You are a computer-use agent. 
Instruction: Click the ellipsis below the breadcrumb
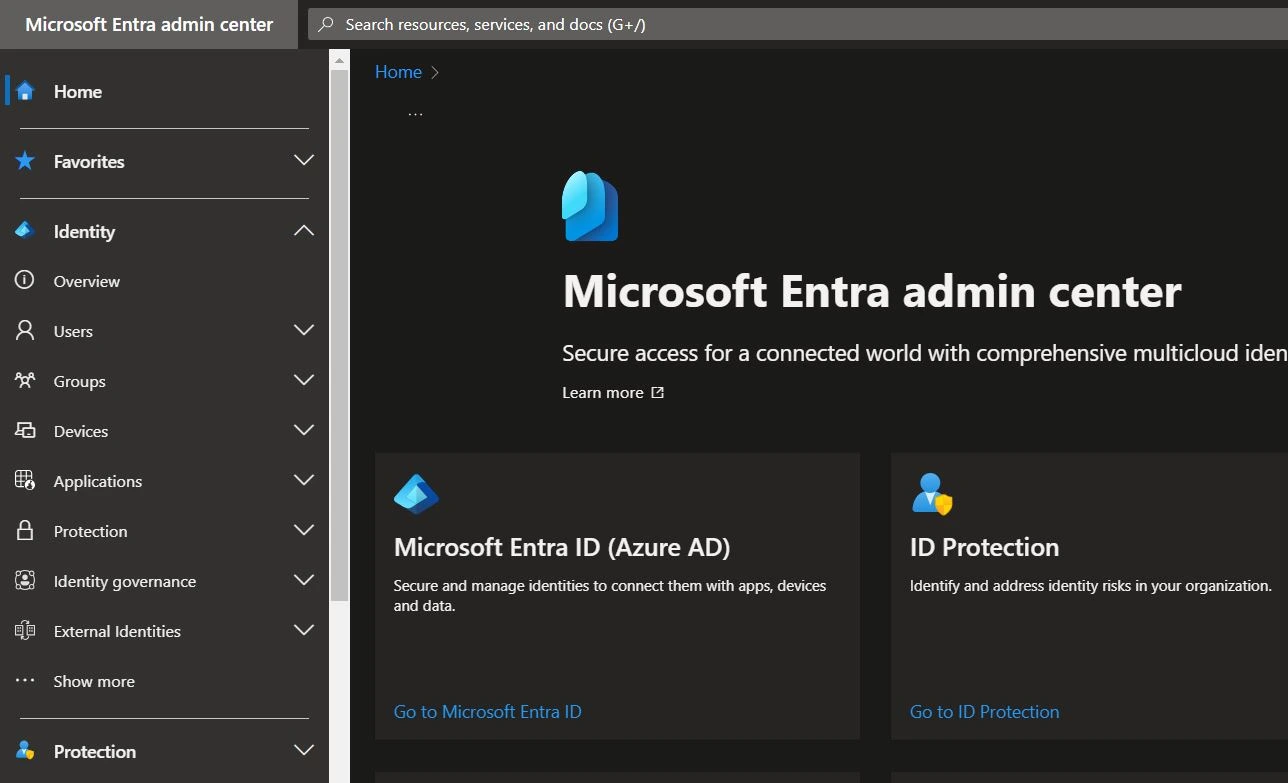click(x=415, y=114)
